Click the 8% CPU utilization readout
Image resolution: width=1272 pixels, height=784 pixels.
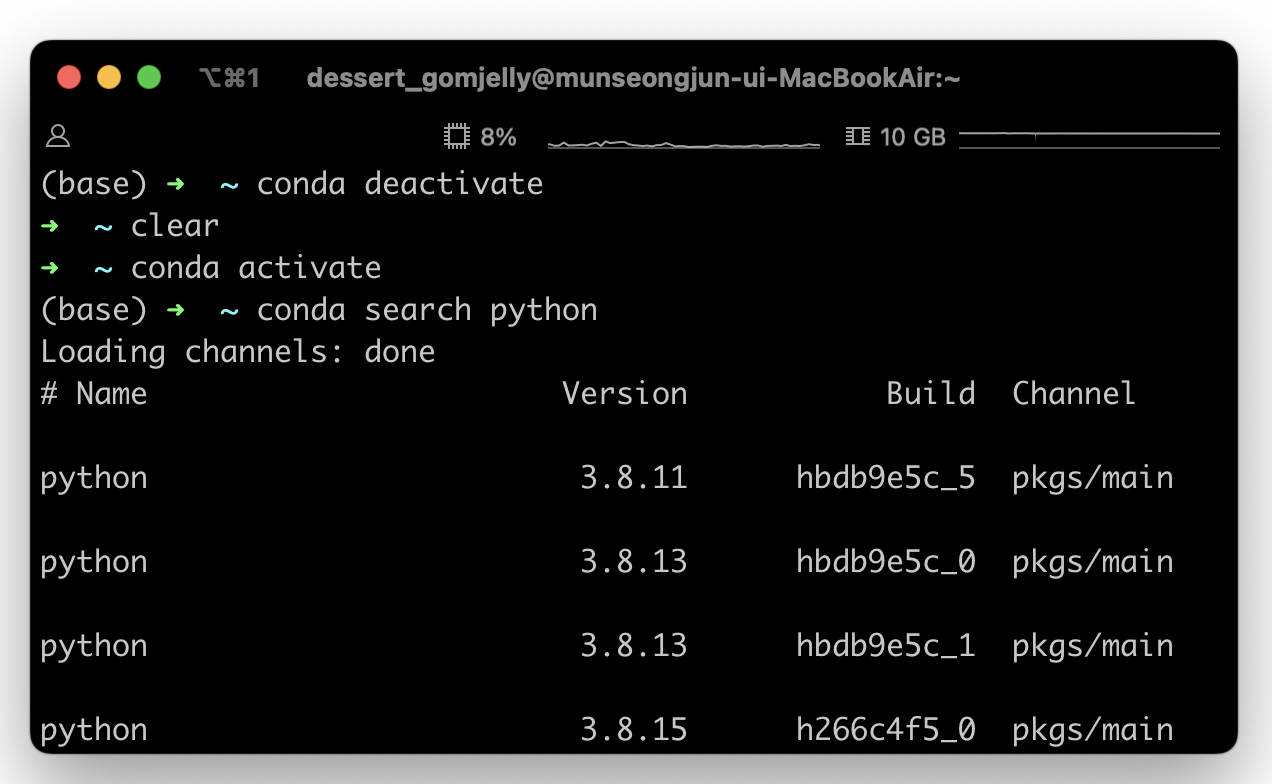[498, 137]
